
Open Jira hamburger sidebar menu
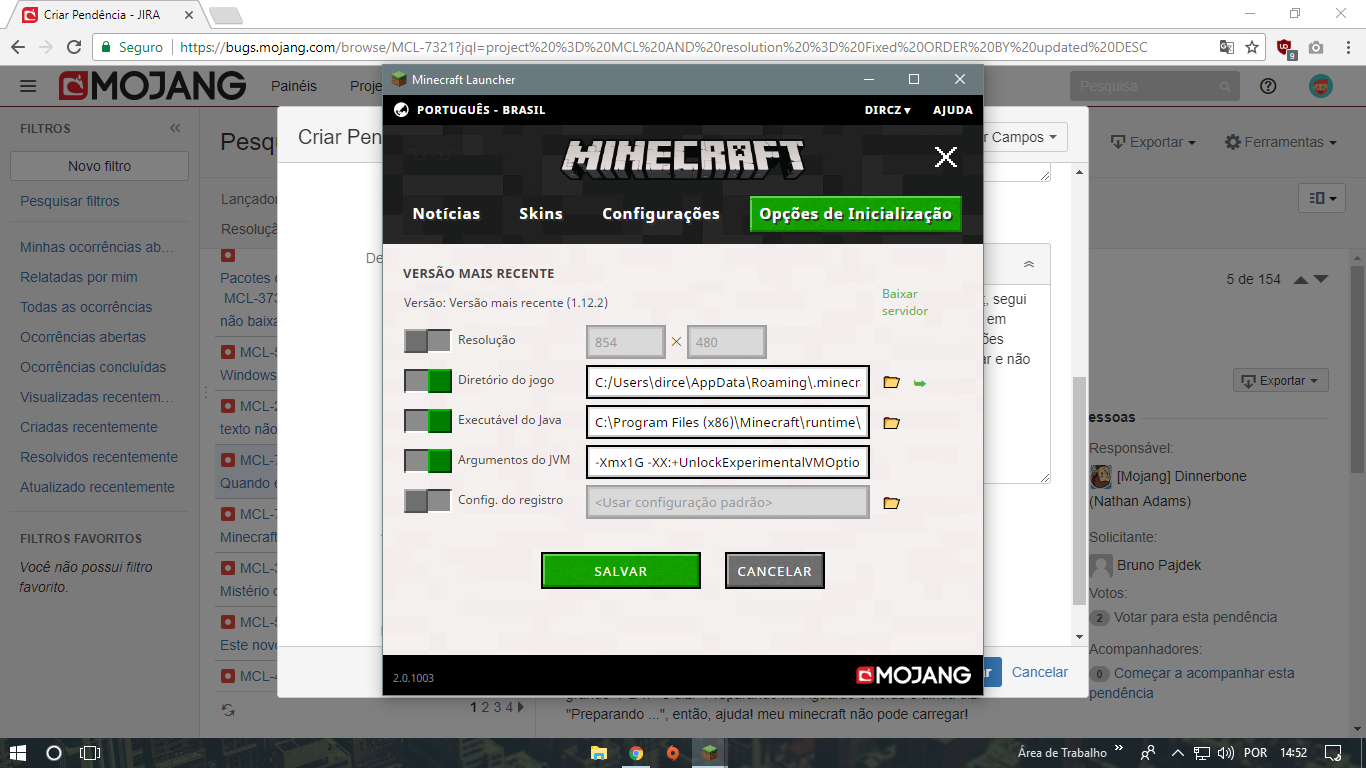tap(28, 86)
